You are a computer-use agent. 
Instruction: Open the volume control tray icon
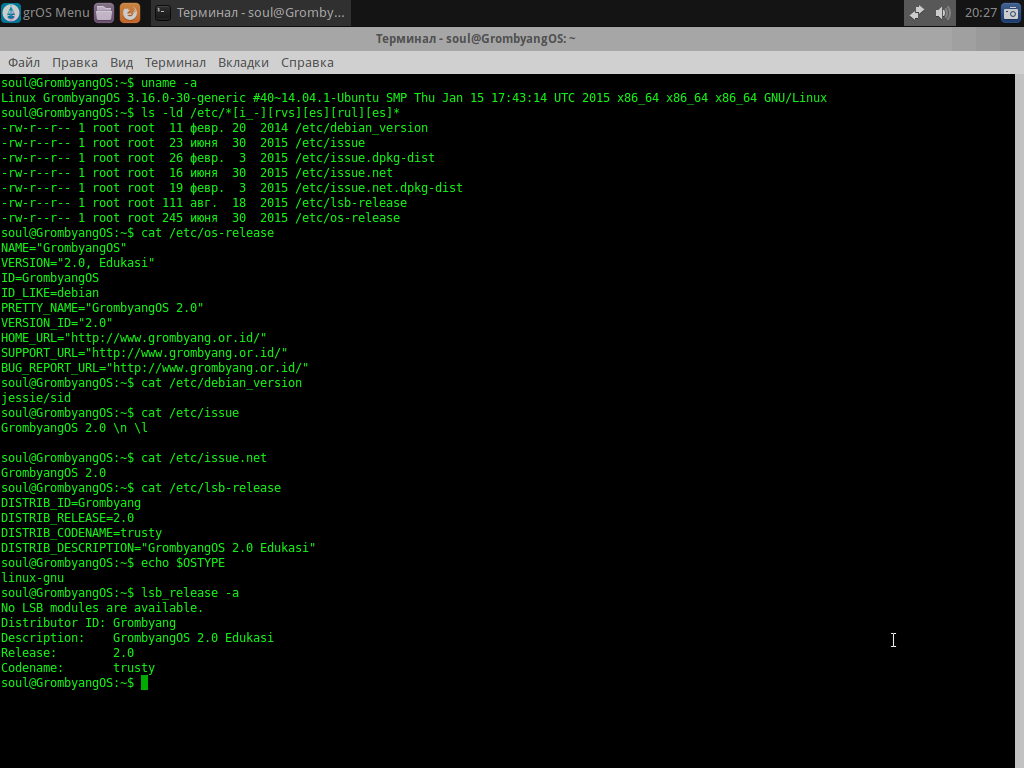click(942, 12)
